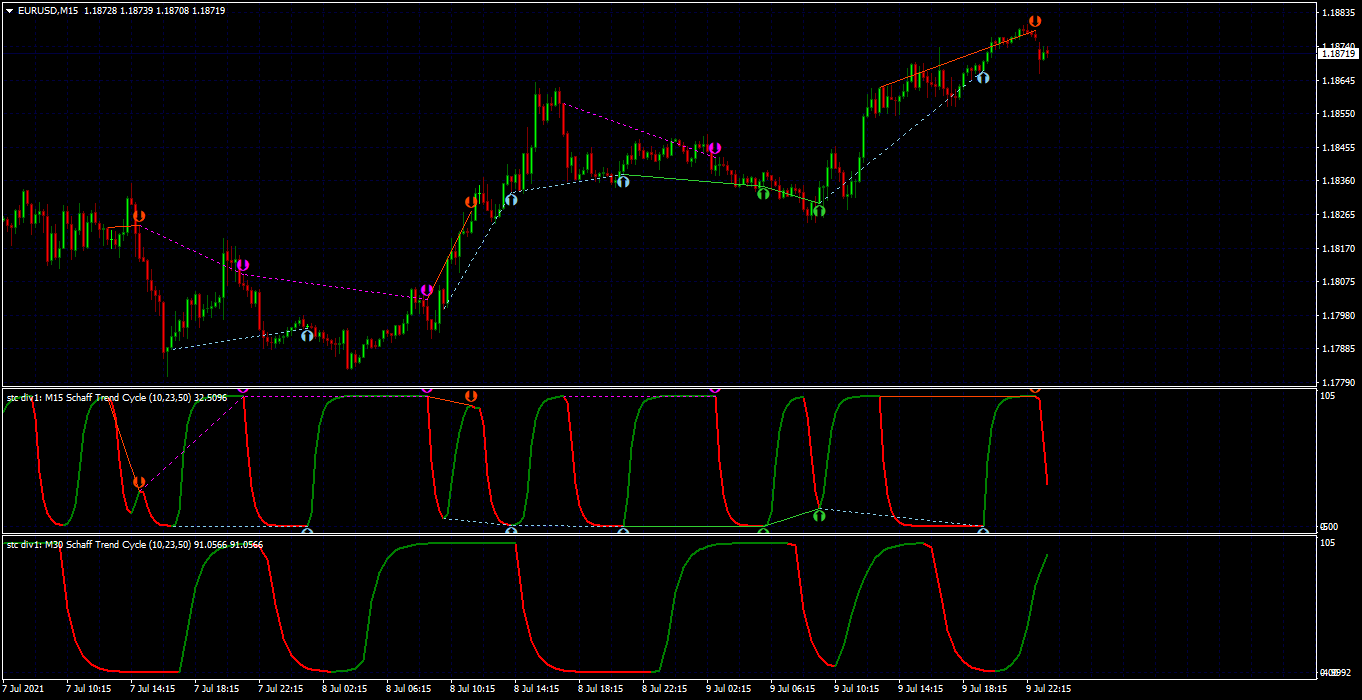Click the M30 Schaff Trend Cycle indicator label
Viewport: 1362px width, 700px height.
pyautogui.click(x=135, y=545)
